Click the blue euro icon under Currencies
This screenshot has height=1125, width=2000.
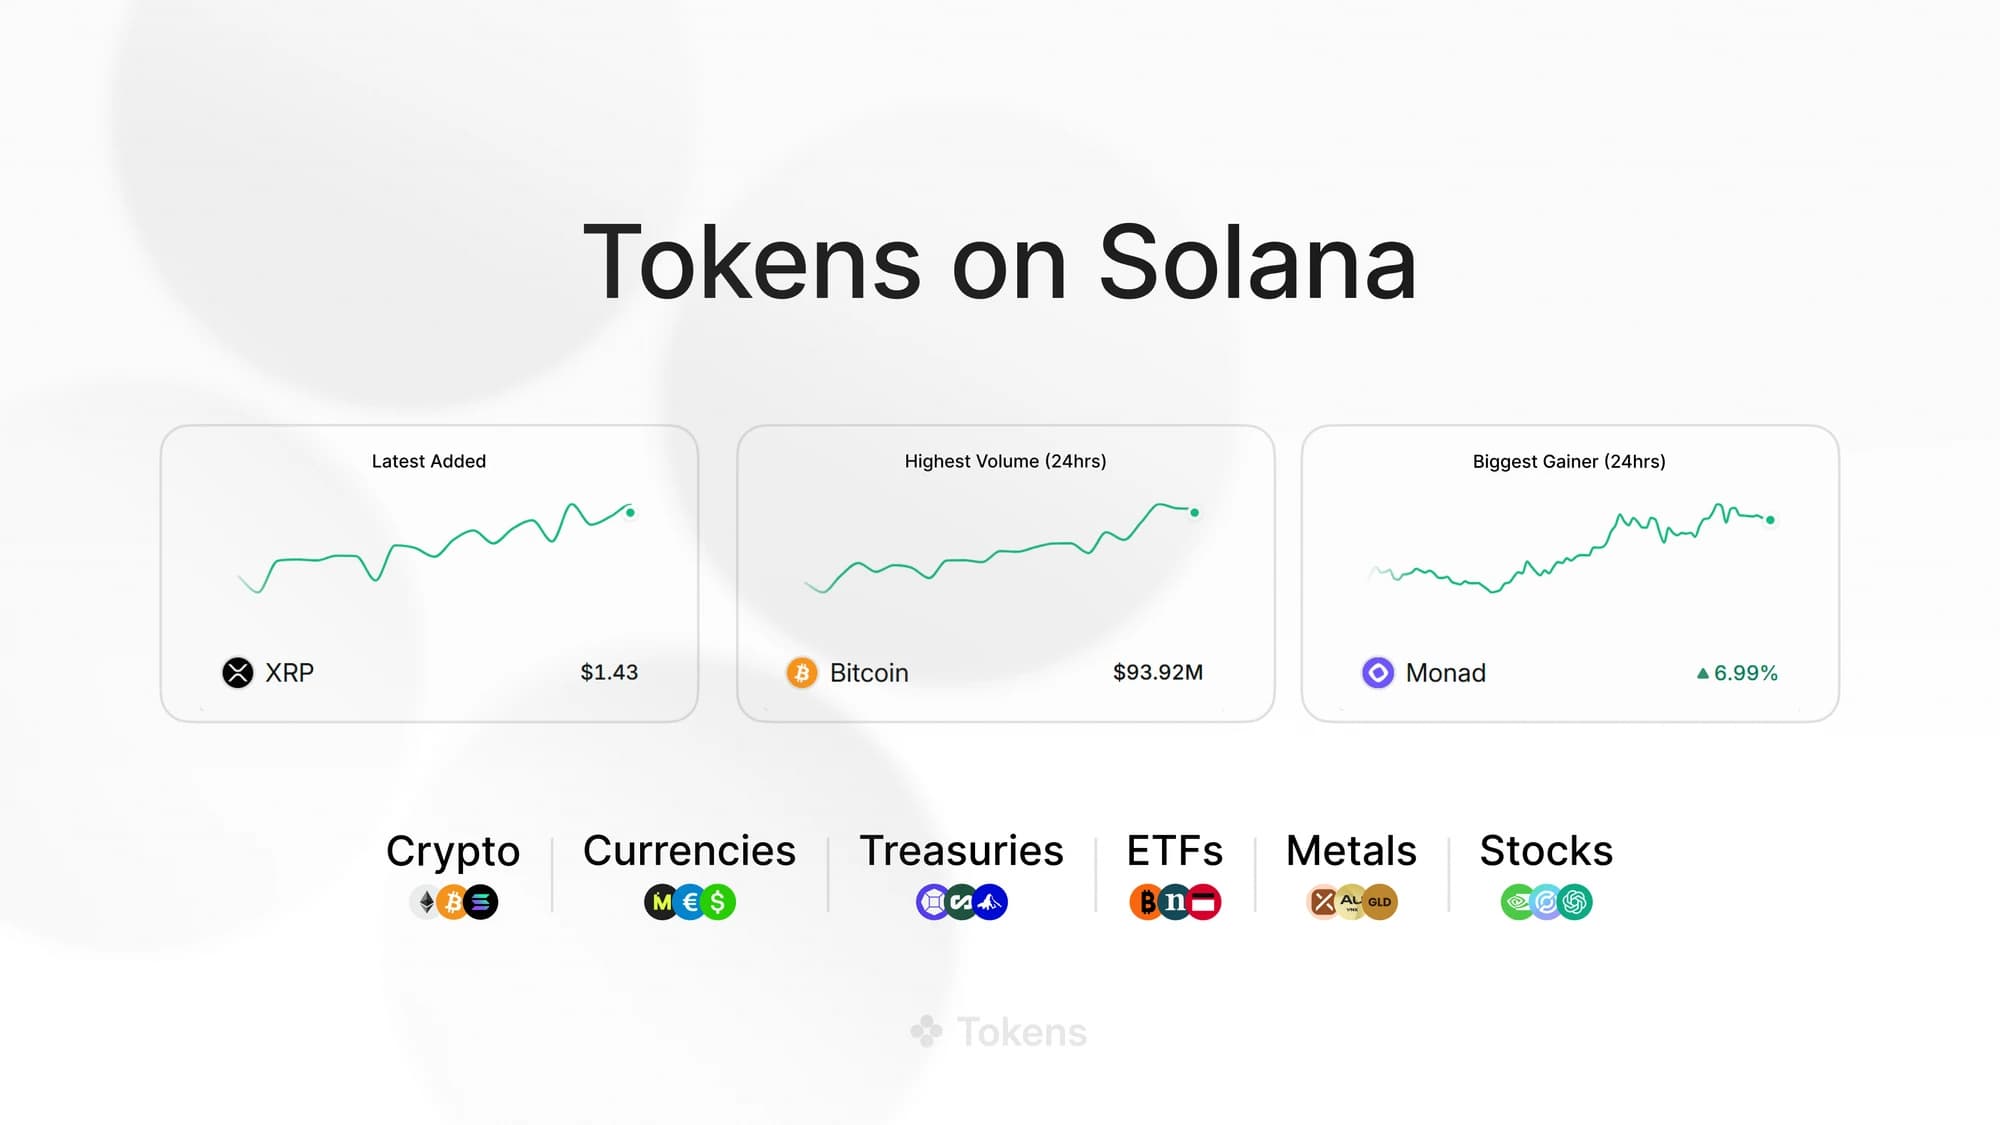690,902
